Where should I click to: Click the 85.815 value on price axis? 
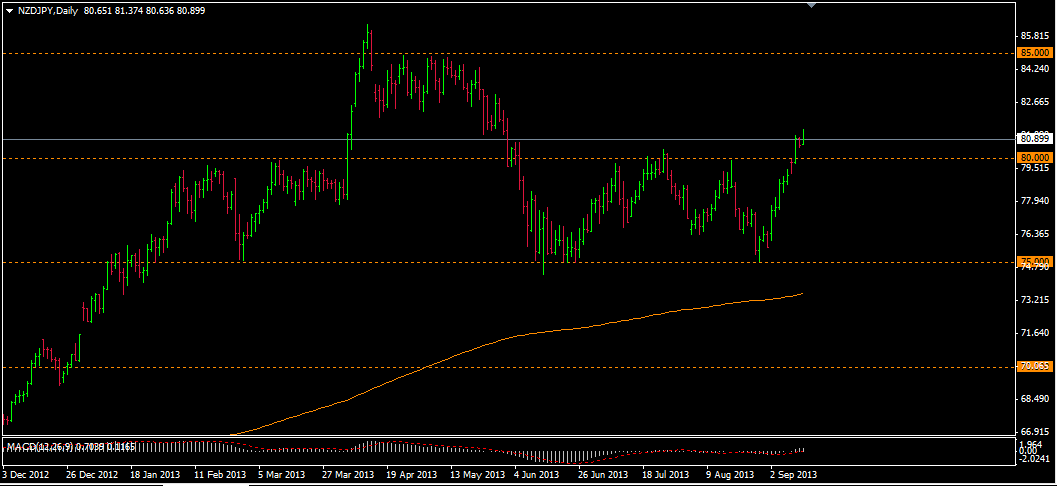point(1035,36)
